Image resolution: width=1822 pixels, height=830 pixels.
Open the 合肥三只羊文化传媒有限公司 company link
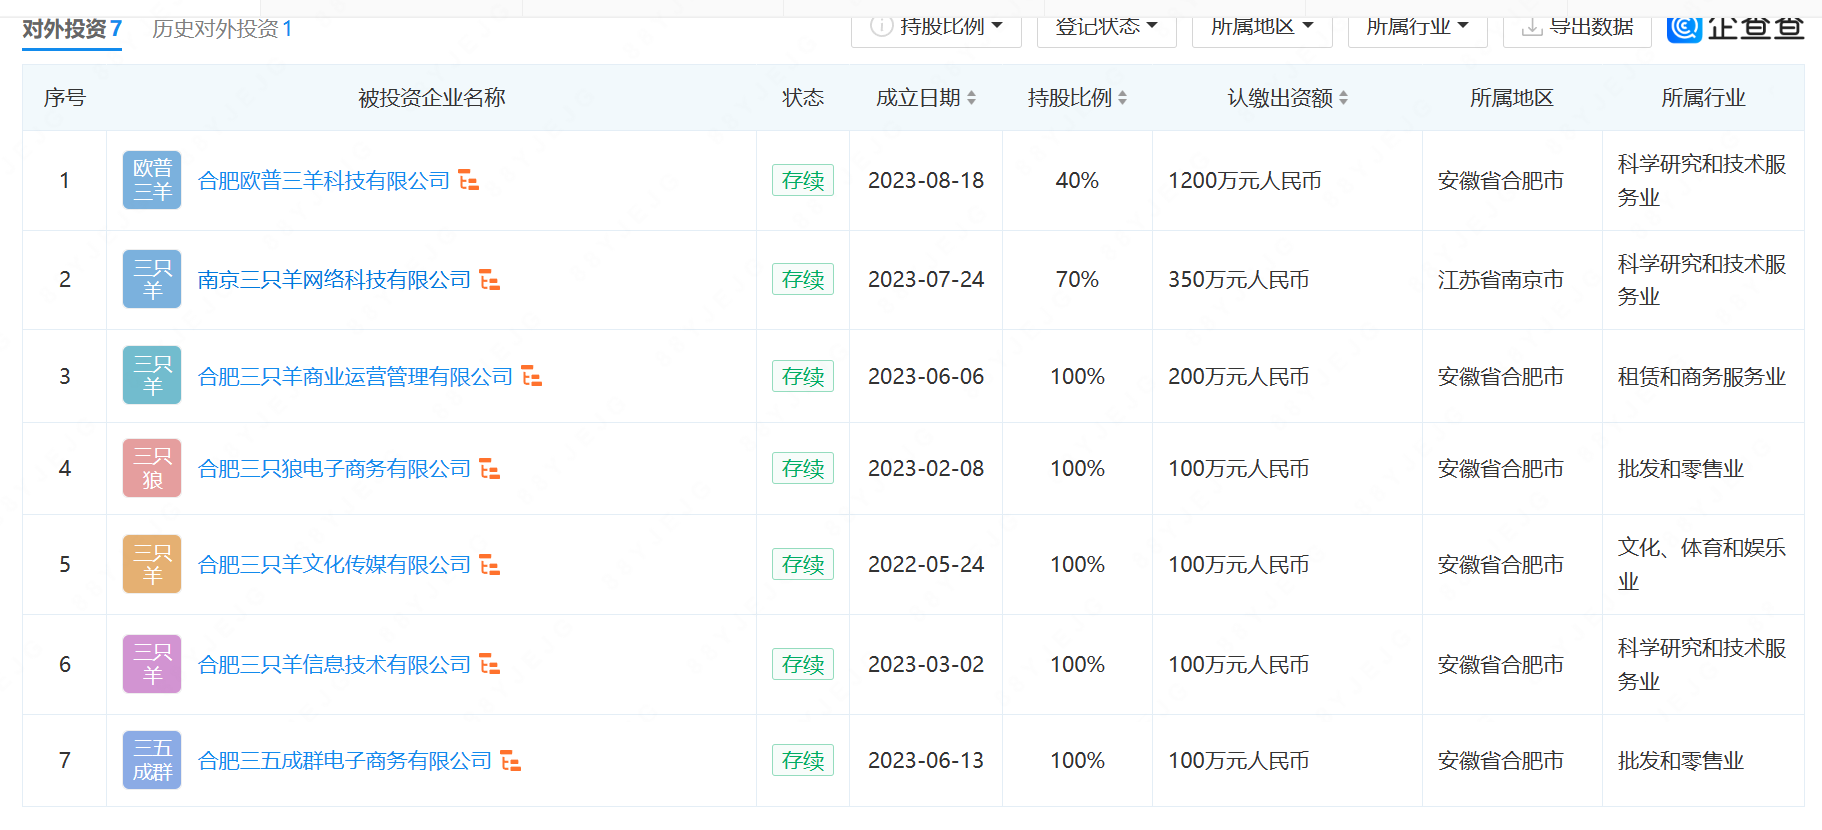coord(334,565)
